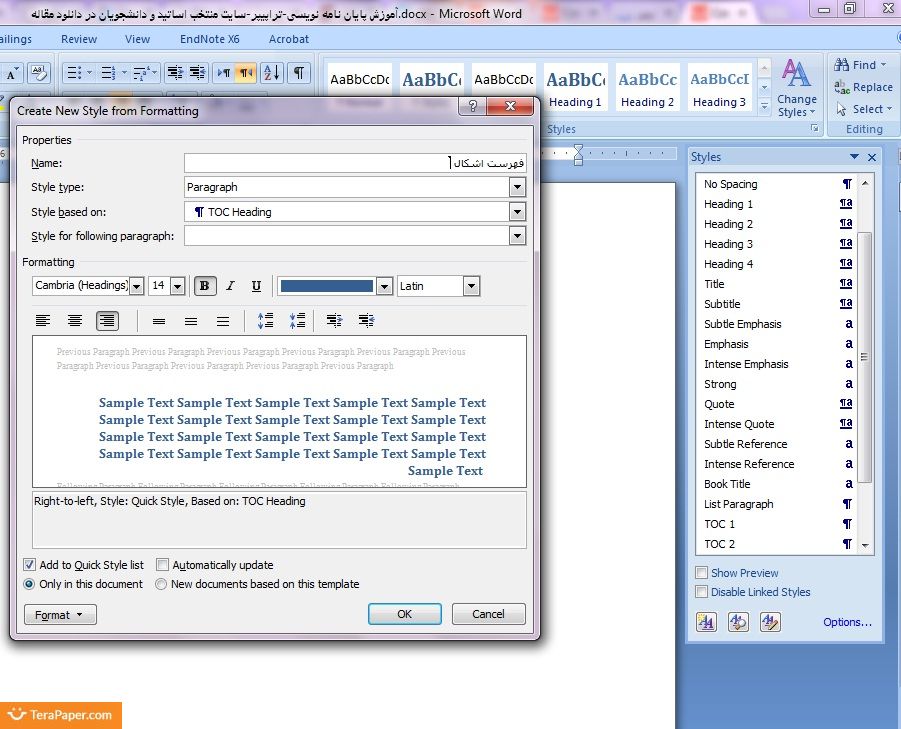The width and height of the screenshot is (901, 729).
Task: Open the EndNote X6 tab
Action: tap(209, 39)
